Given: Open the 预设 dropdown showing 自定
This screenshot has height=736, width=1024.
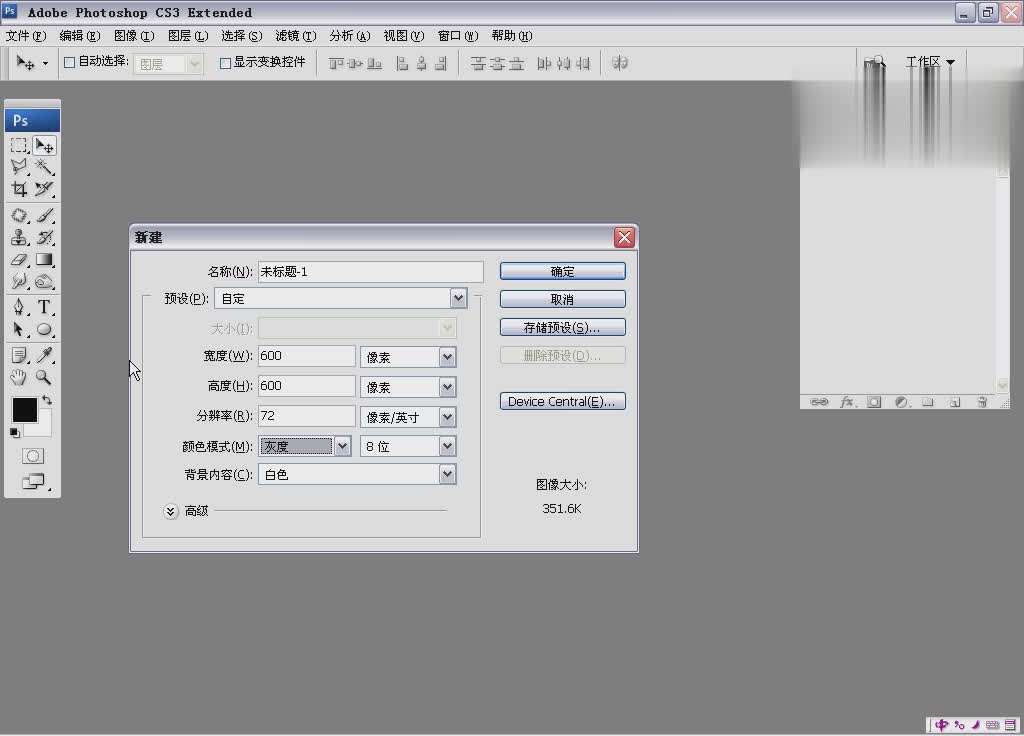Looking at the screenshot, I should 341,298.
